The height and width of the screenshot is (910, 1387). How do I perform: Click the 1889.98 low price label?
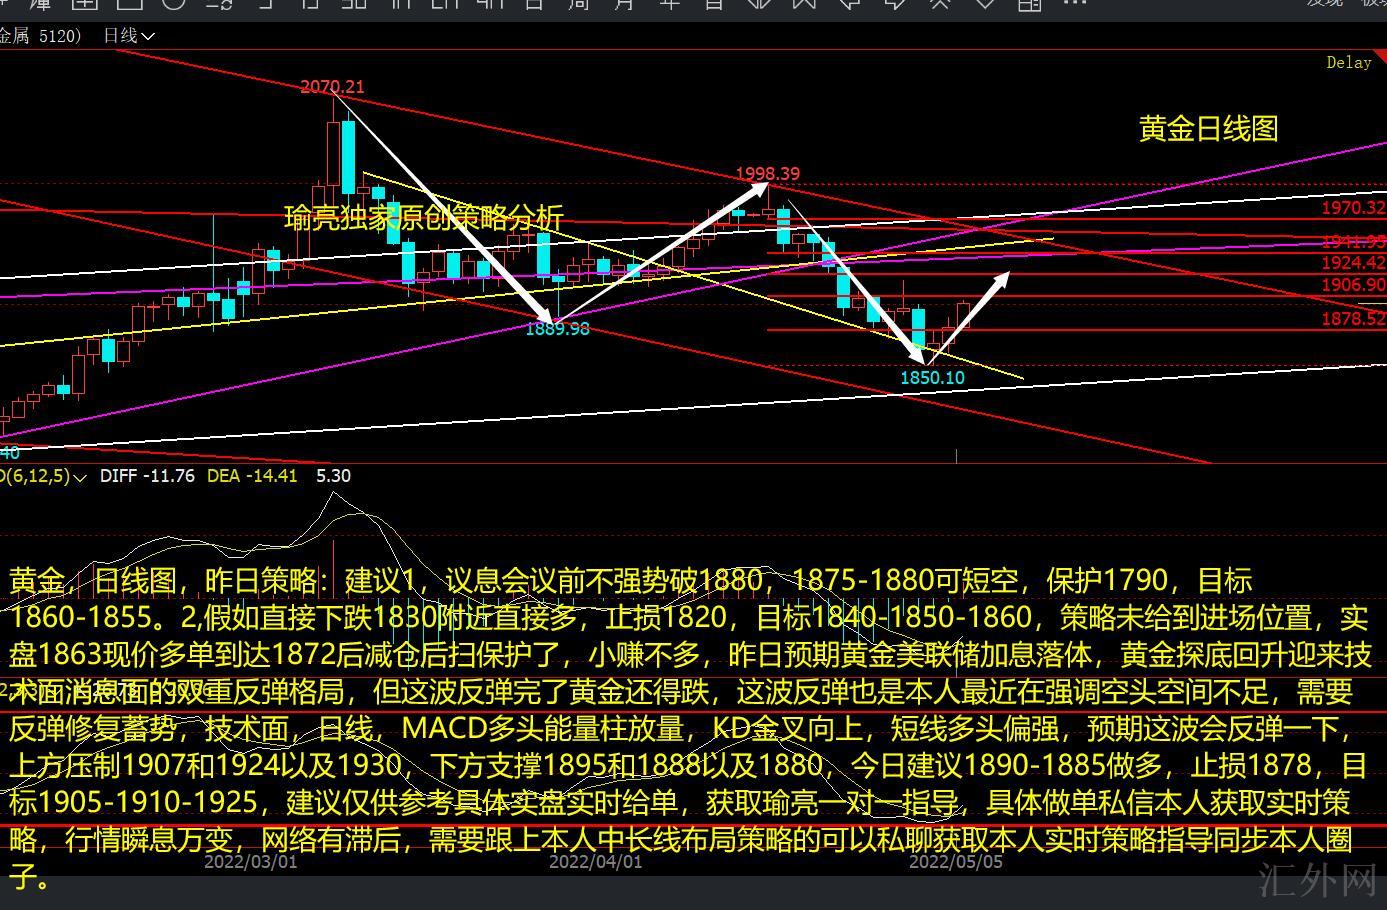point(558,329)
